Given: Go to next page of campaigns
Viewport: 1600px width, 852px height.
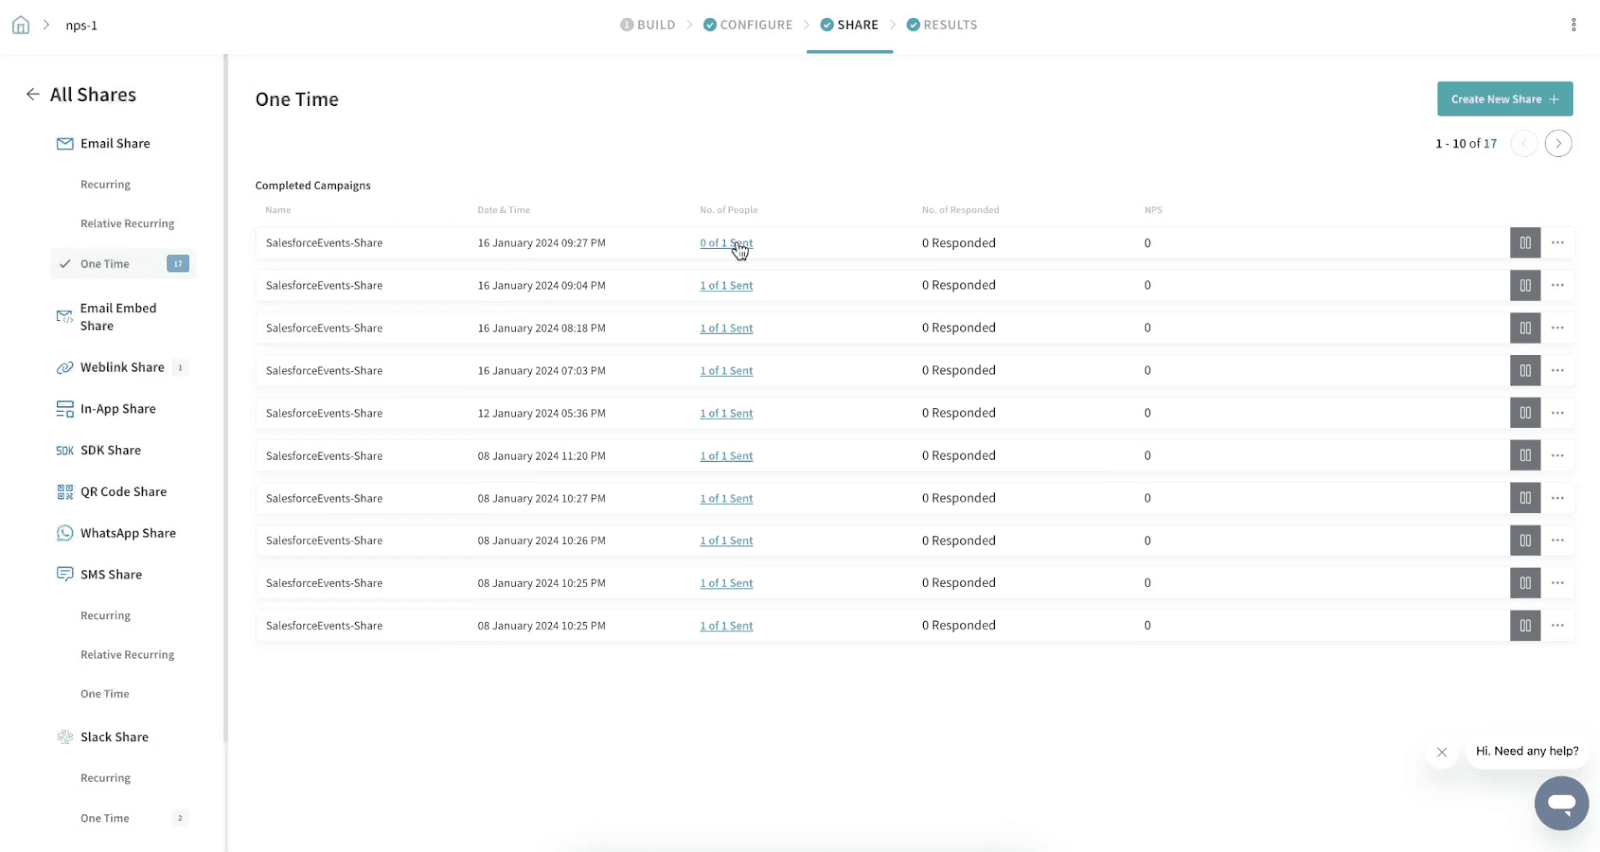Looking at the screenshot, I should tap(1557, 144).
